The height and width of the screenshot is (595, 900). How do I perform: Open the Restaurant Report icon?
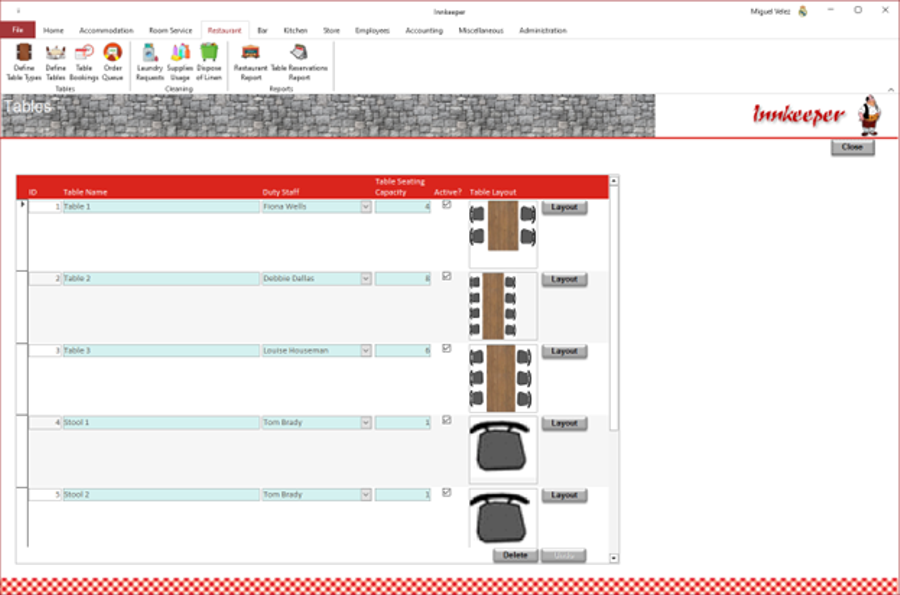coord(251,62)
